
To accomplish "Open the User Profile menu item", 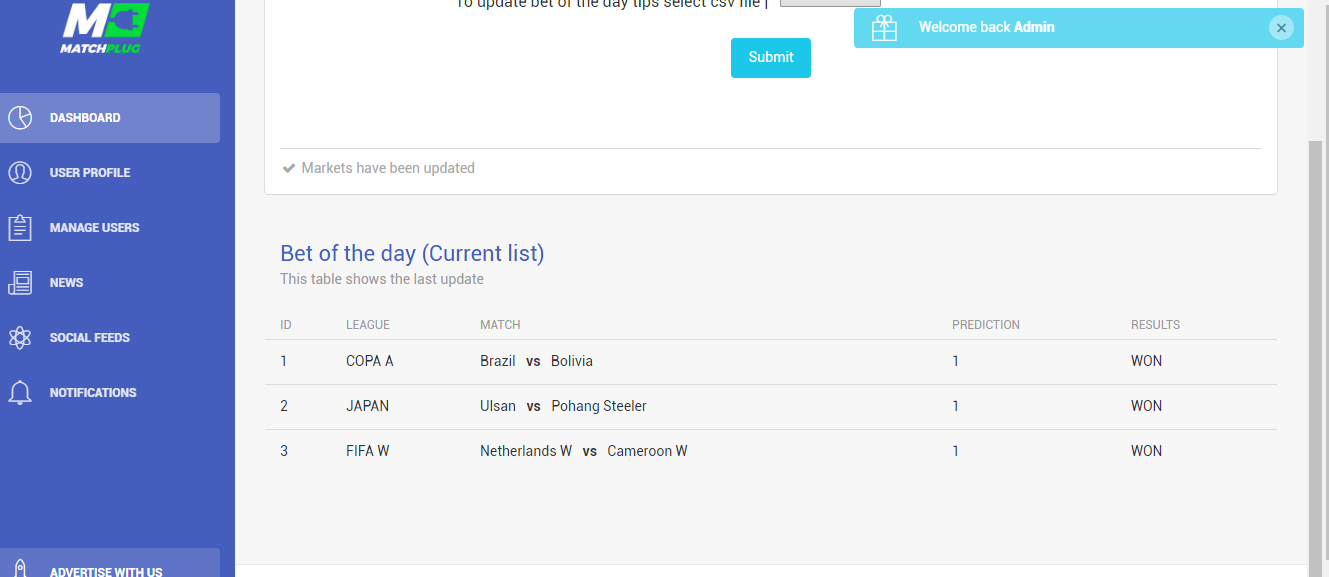I will (x=90, y=173).
